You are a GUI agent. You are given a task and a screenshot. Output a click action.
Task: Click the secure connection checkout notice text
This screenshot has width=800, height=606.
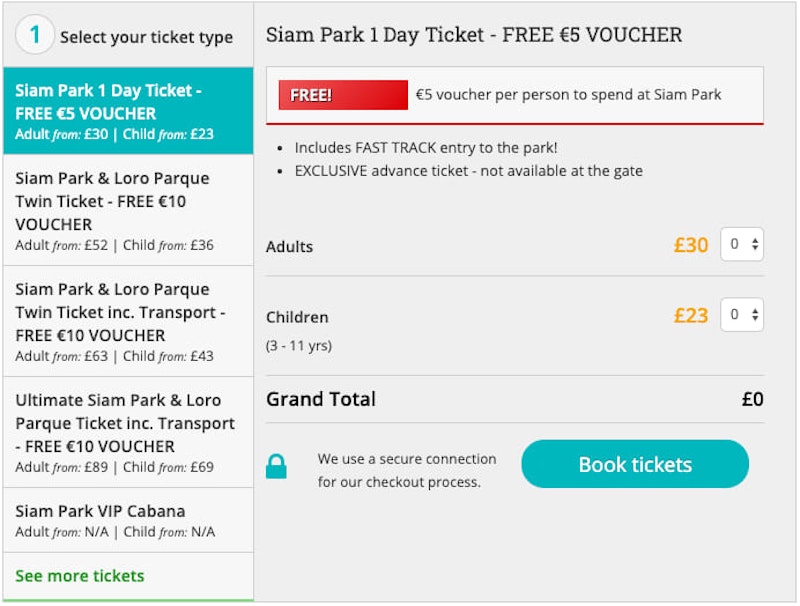(407, 470)
